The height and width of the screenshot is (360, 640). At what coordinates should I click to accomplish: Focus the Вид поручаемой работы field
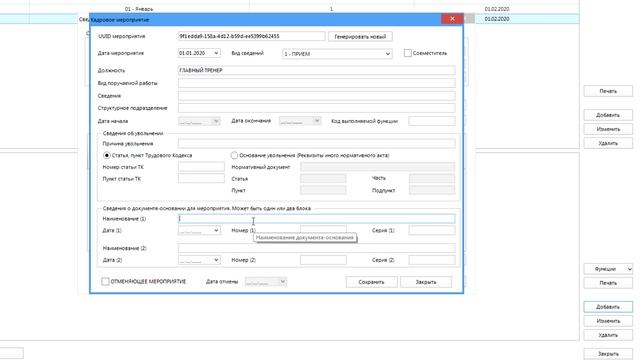316,83
